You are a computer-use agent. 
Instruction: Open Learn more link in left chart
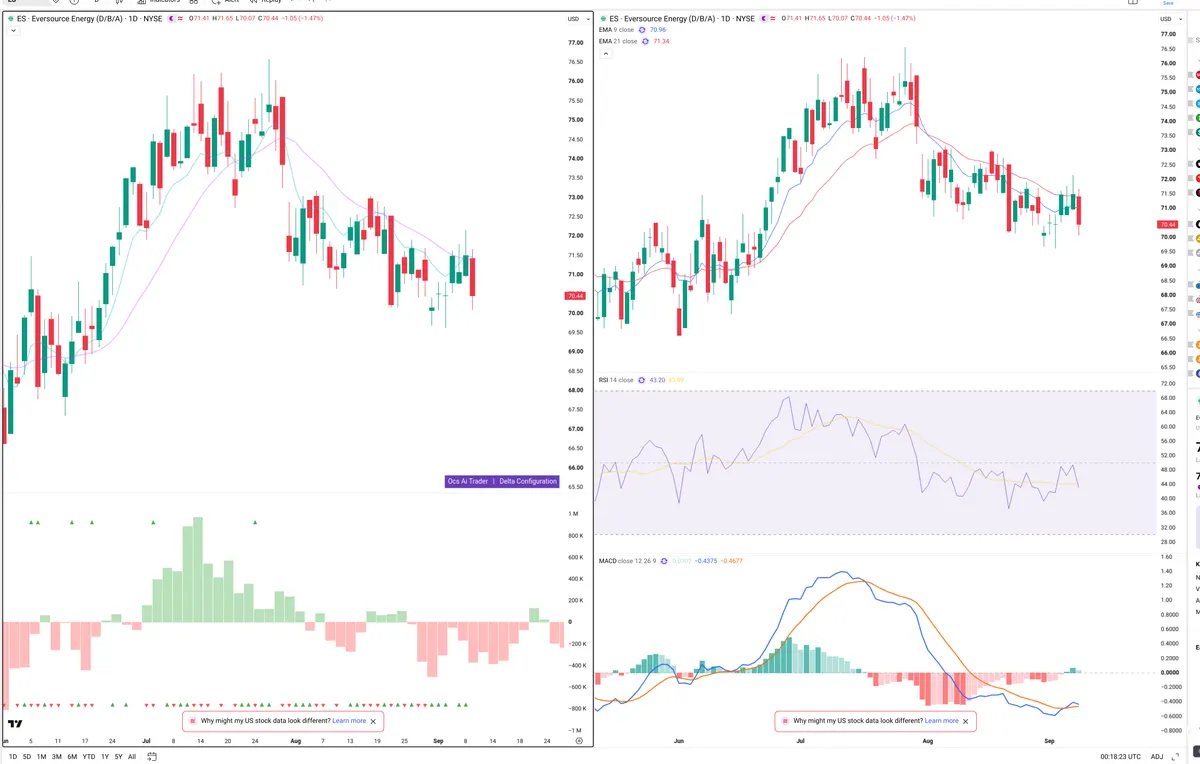[349, 721]
